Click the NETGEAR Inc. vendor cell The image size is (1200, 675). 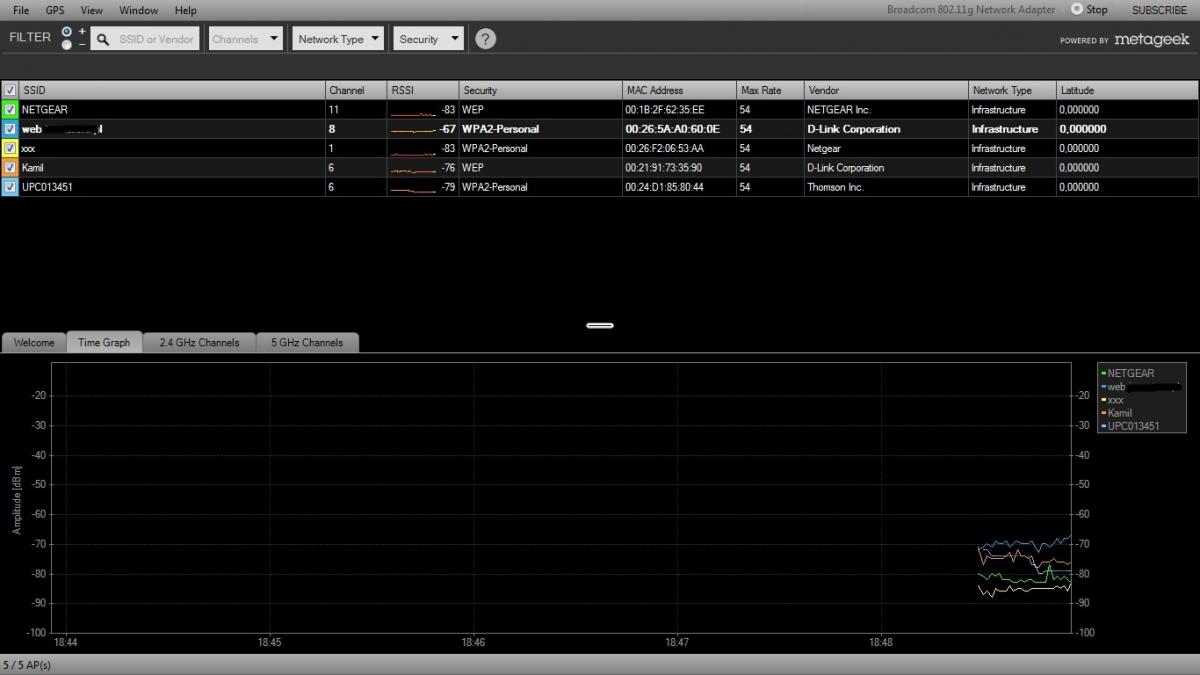[x=839, y=110]
